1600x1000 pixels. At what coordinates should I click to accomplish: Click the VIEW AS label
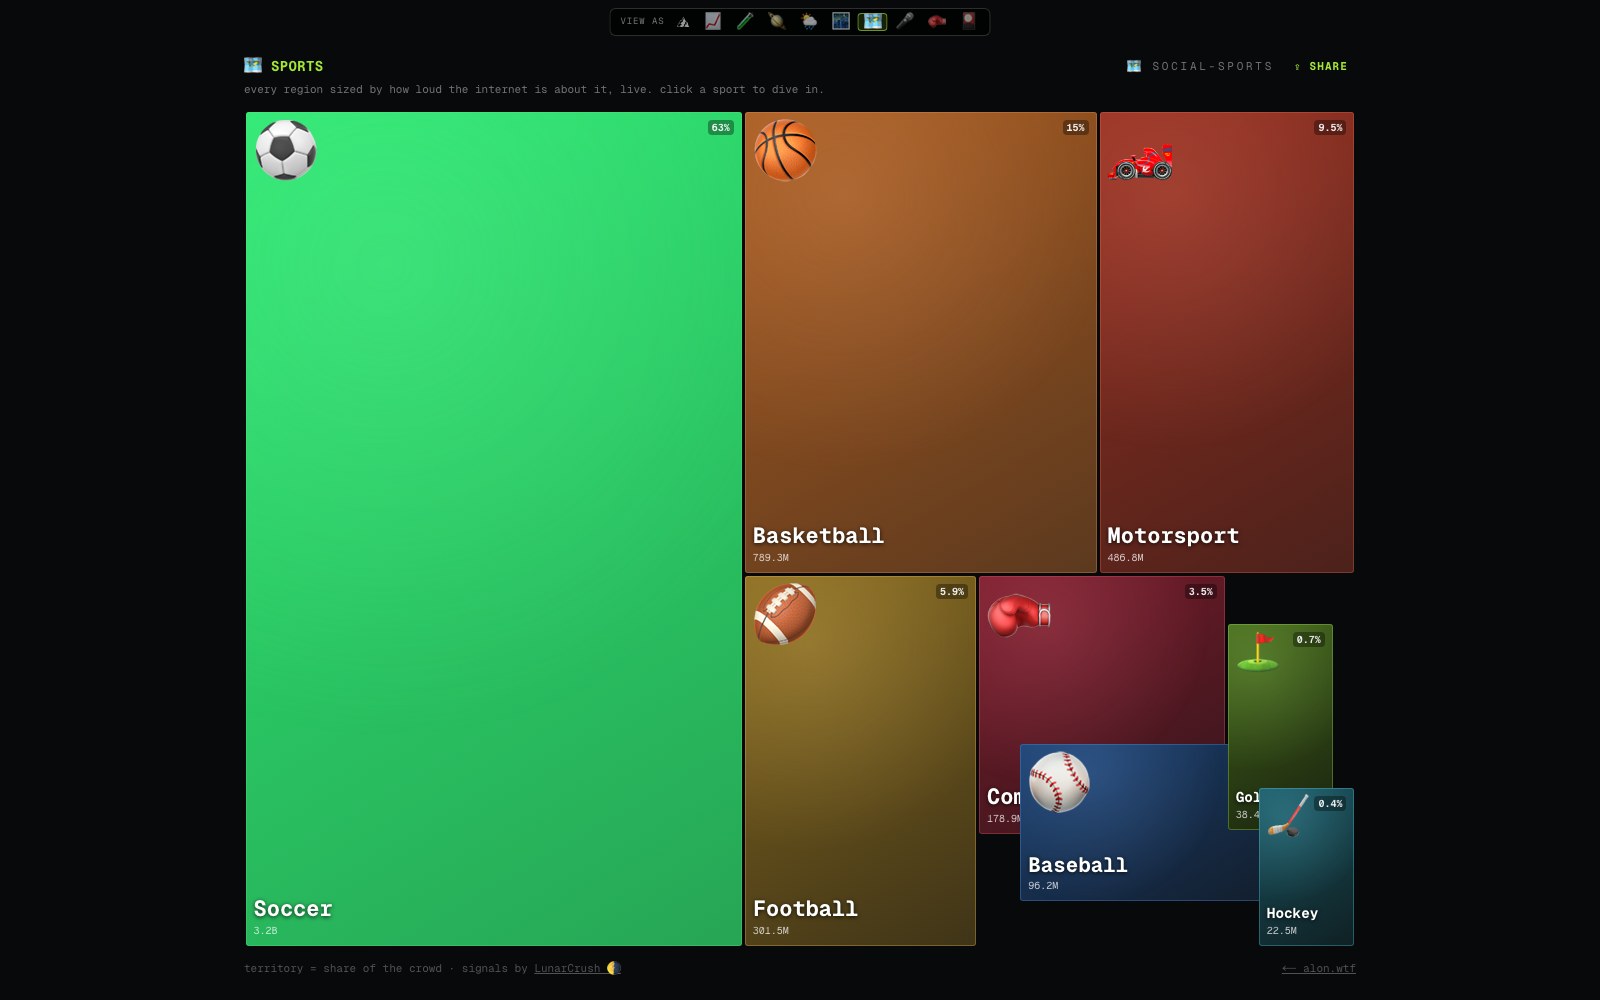(x=642, y=21)
